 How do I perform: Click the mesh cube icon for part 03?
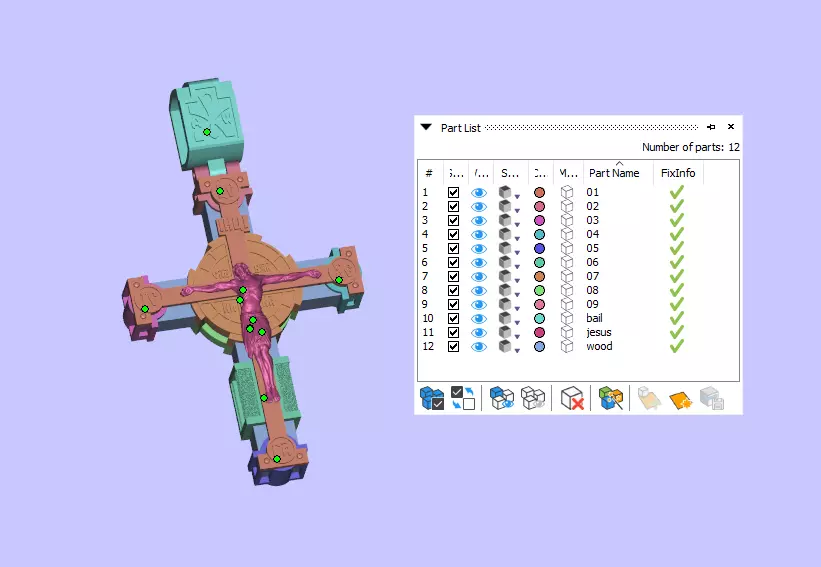(567, 220)
